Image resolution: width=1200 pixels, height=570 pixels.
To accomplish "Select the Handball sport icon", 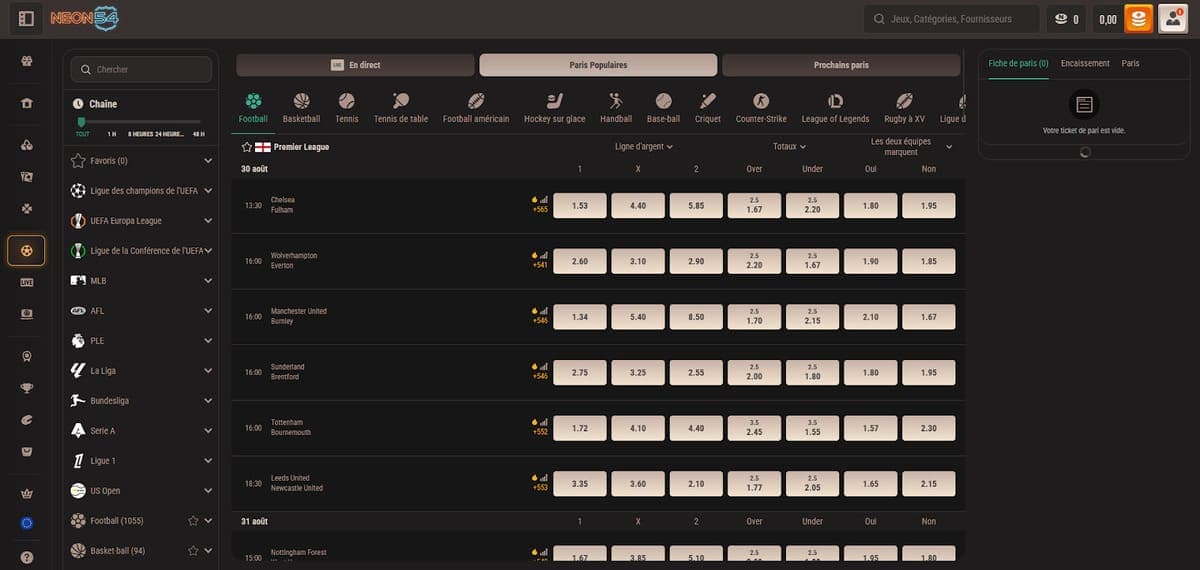I will coord(616,101).
